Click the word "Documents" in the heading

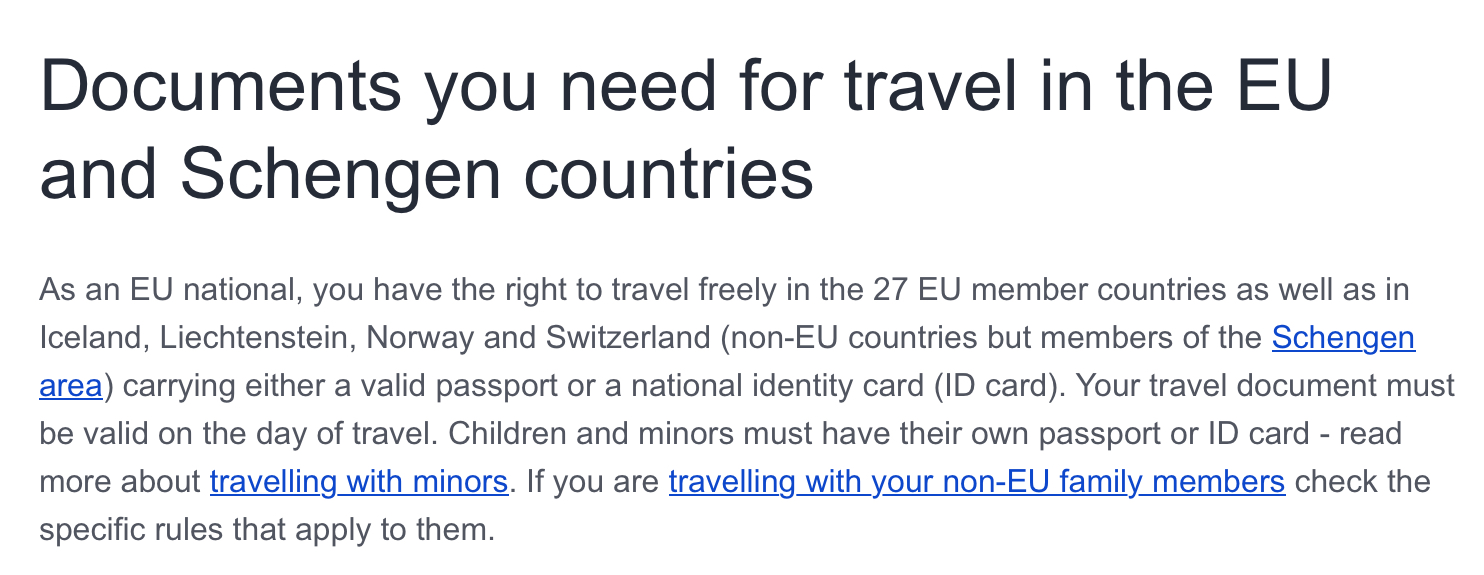click(220, 87)
